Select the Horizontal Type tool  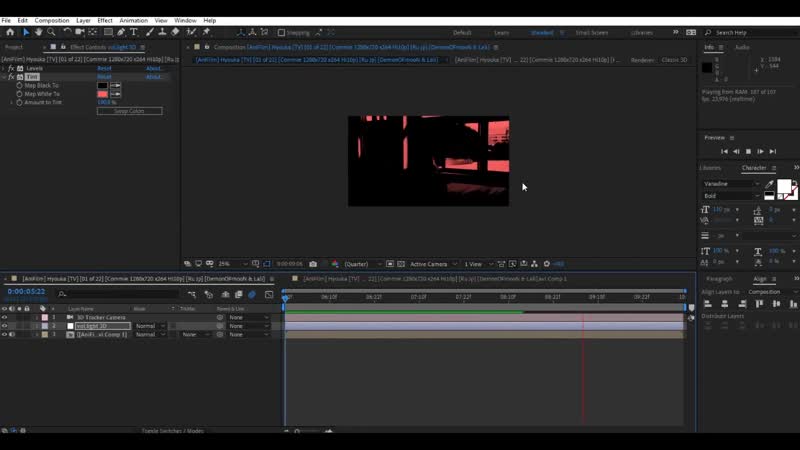(134, 32)
